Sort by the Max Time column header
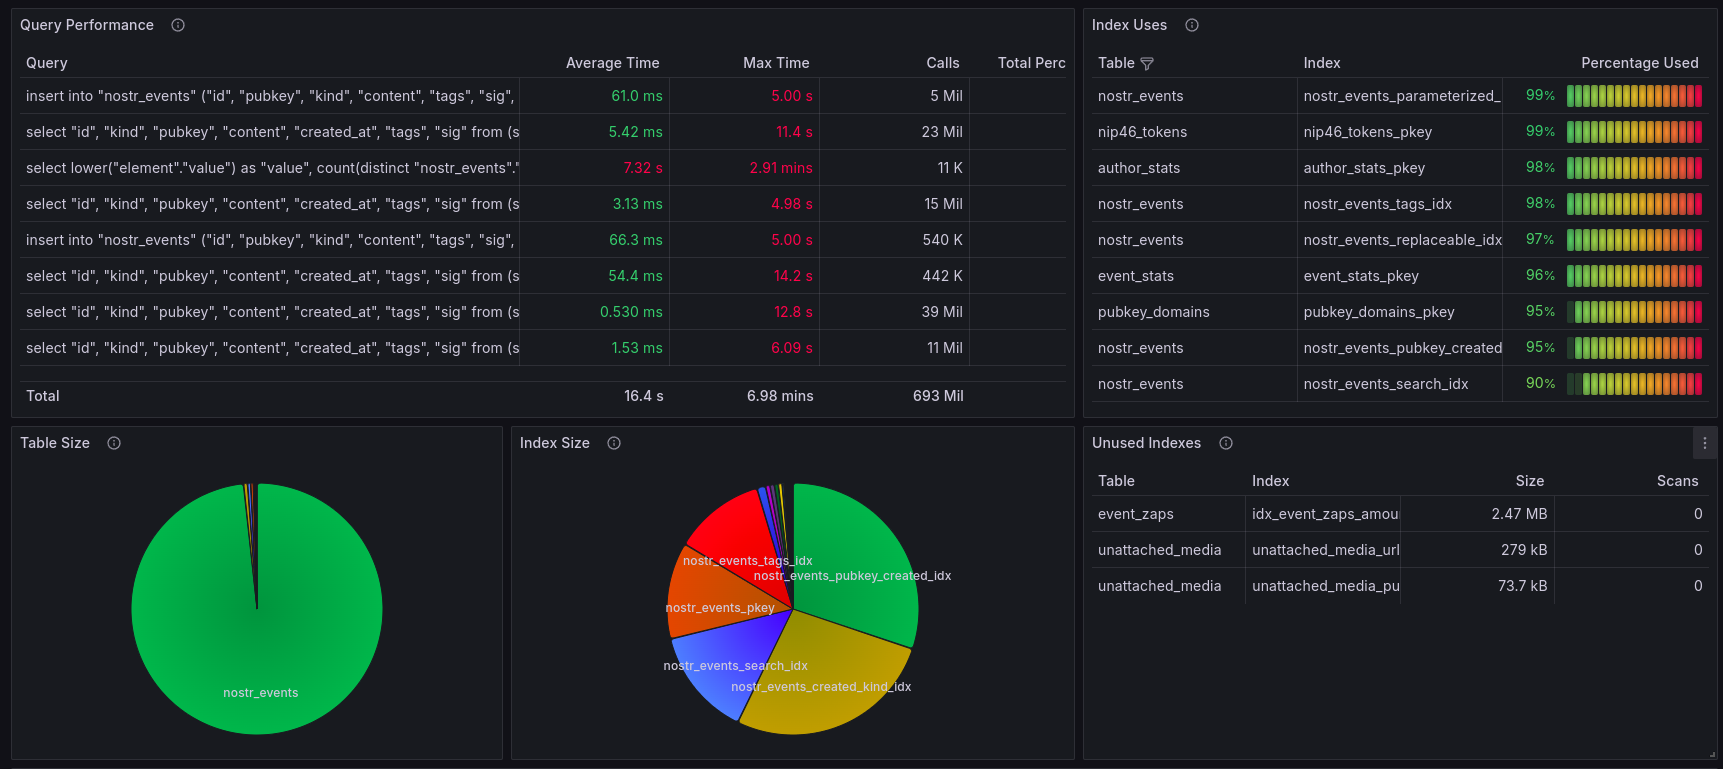Image resolution: width=1723 pixels, height=769 pixels. pos(776,63)
